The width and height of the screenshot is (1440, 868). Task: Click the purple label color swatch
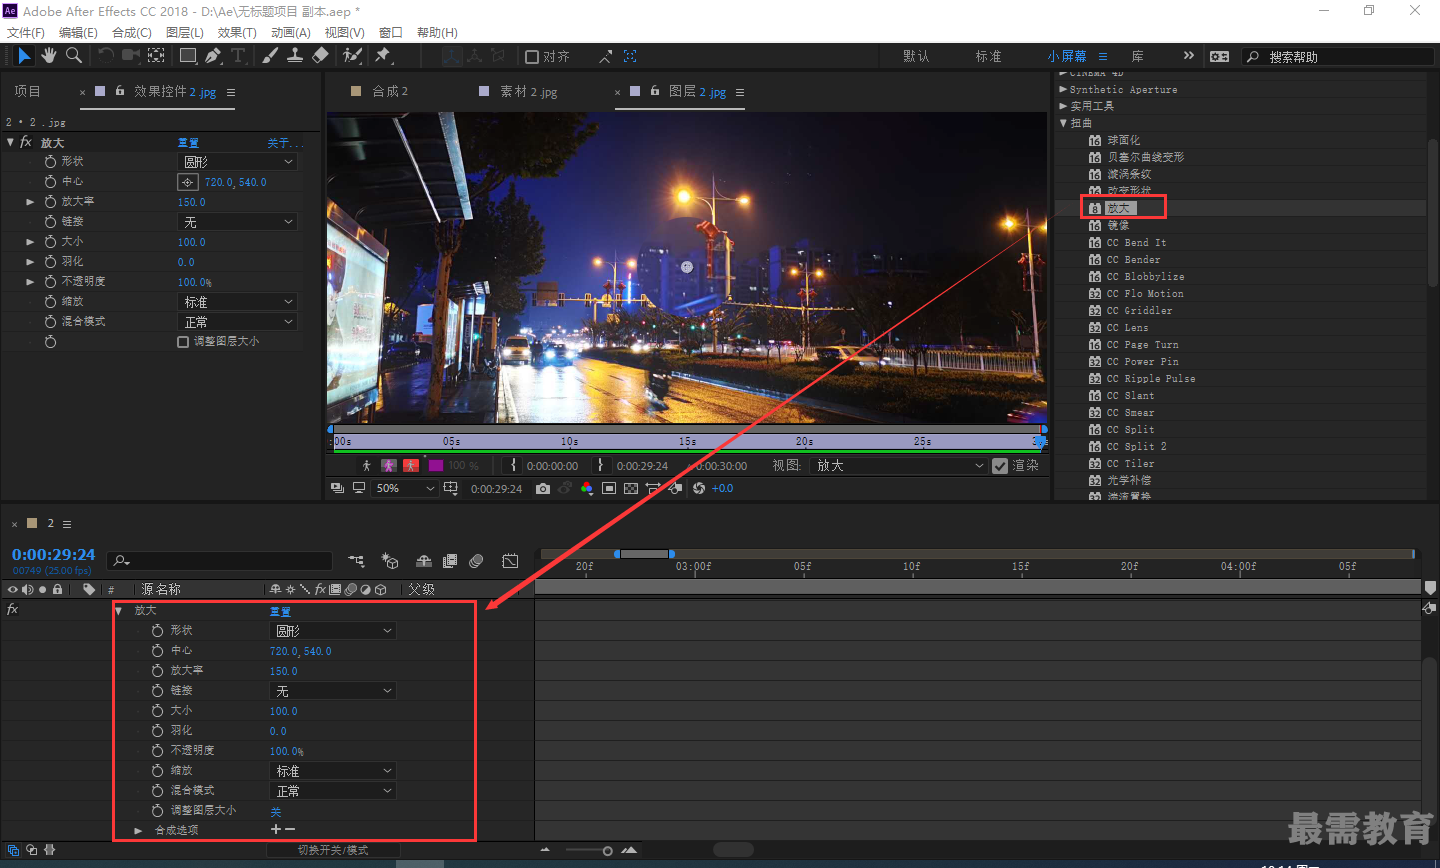pos(436,466)
